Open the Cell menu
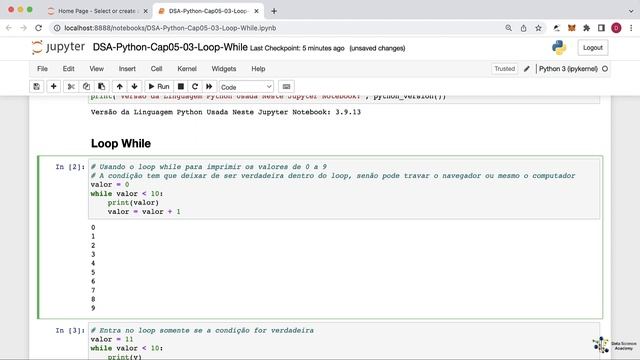The width and height of the screenshot is (640, 360). click(x=156, y=69)
